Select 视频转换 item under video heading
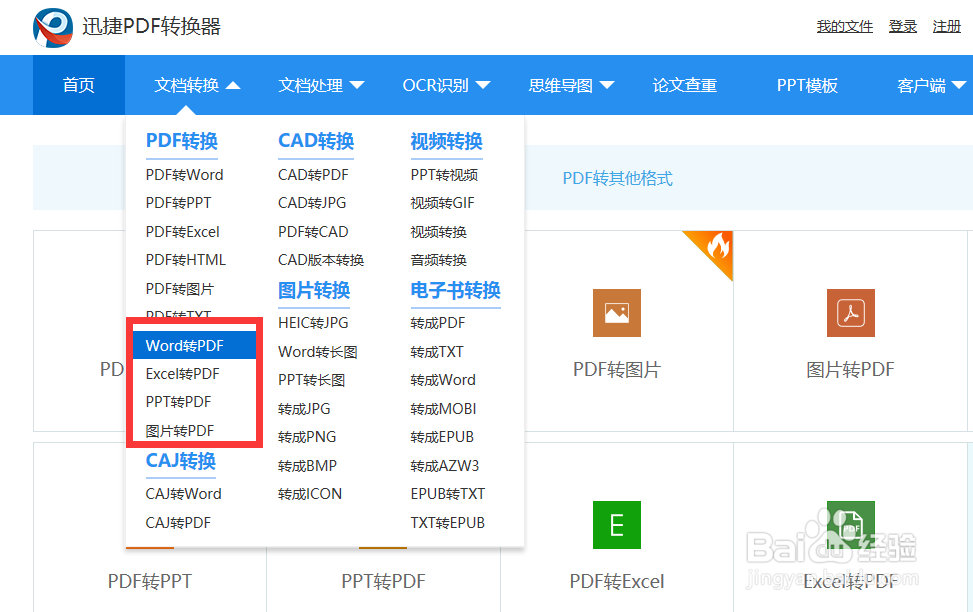Viewport: 973px width, 612px height. [x=438, y=232]
